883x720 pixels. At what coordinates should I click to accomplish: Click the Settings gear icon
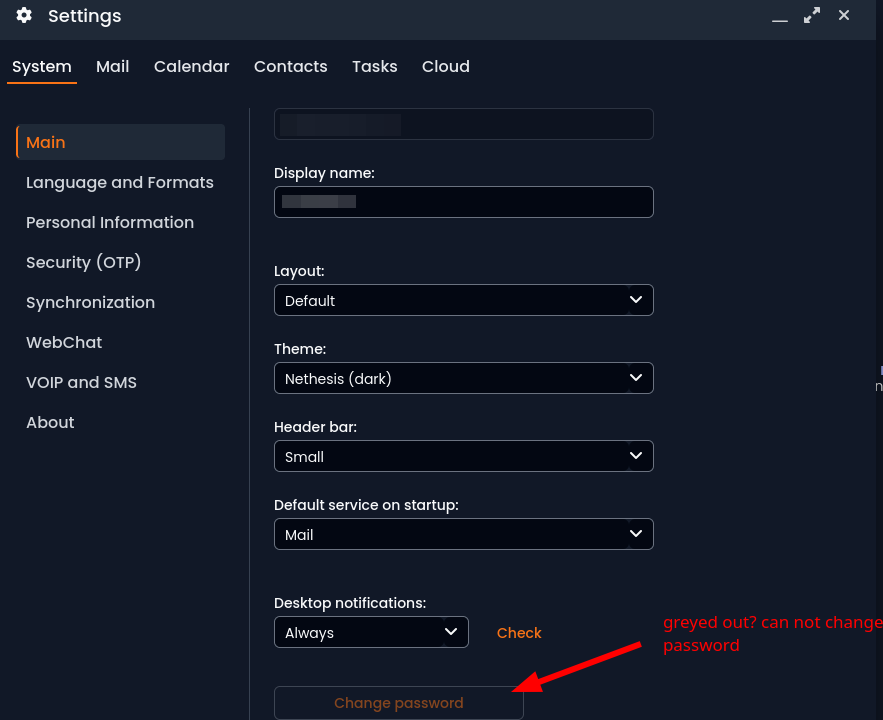(x=24, y=16)
